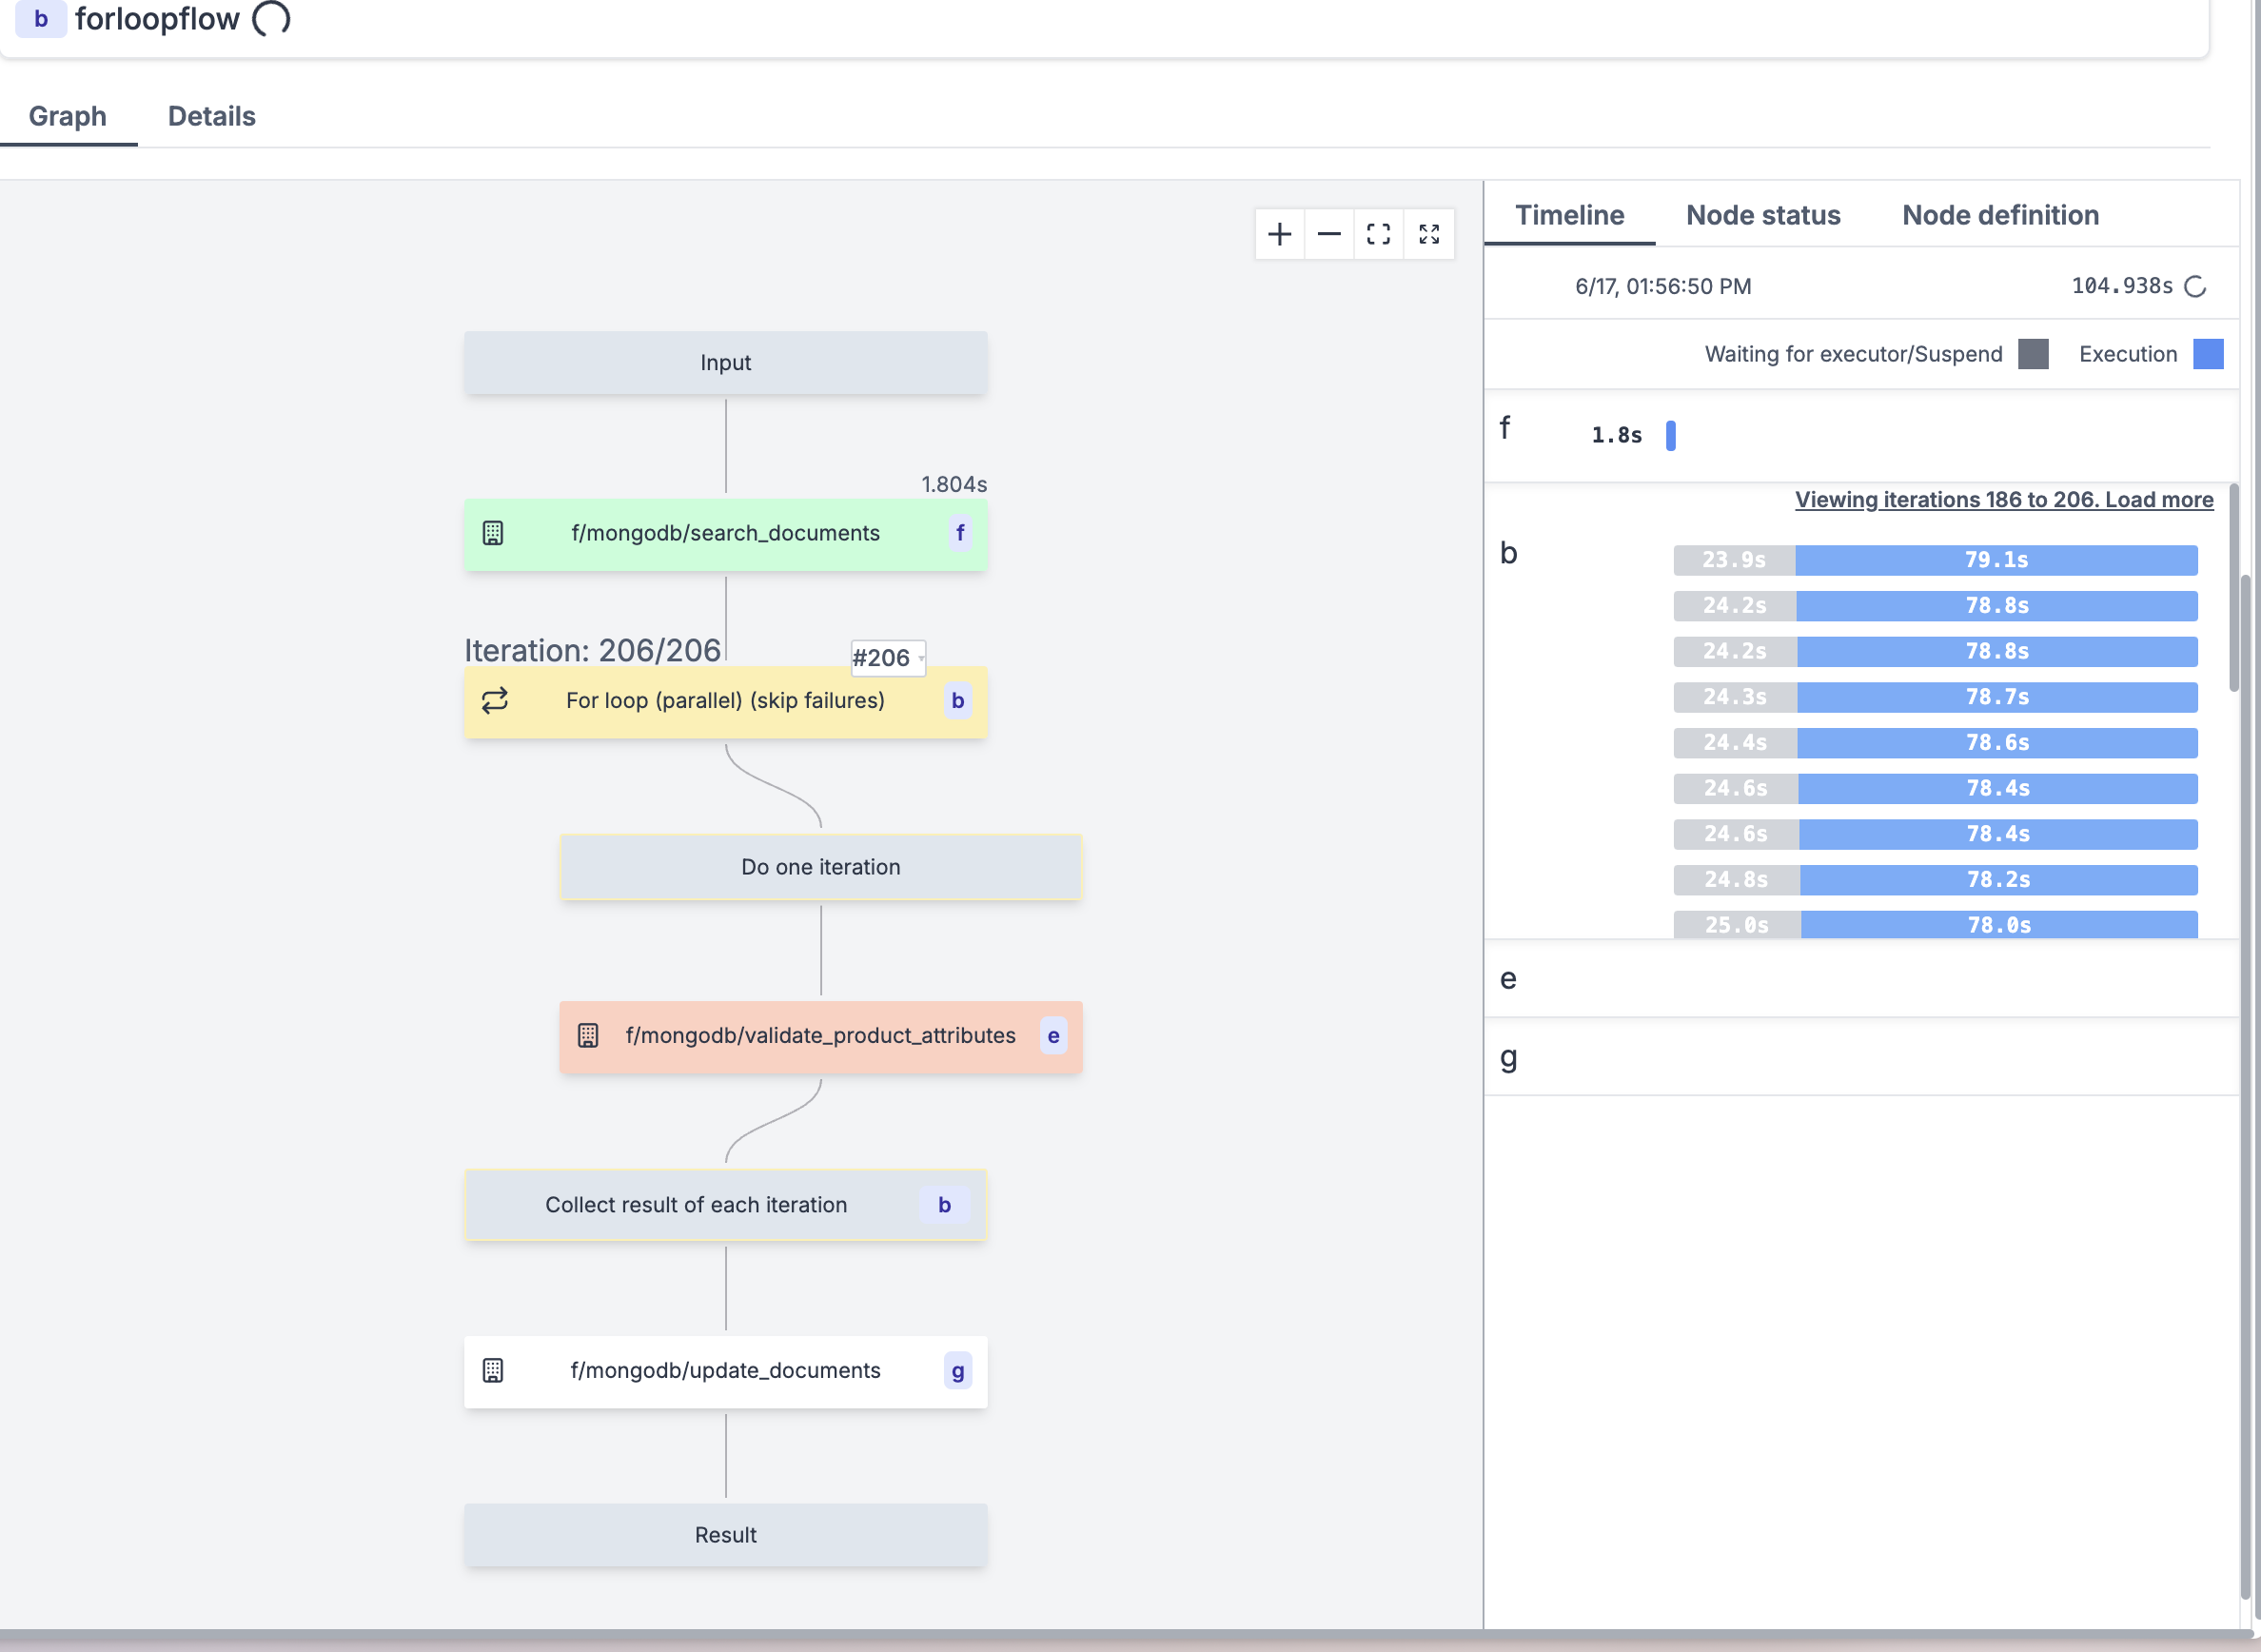Open the Node definition tab
This screenshot has width=2261, height=1652.
pos(2000,215)
